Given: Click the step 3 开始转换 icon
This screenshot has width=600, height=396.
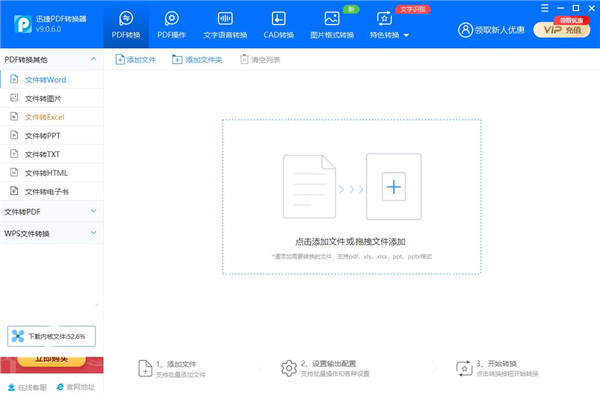Looking at the screenshot, I should click(x=464, y=368).
